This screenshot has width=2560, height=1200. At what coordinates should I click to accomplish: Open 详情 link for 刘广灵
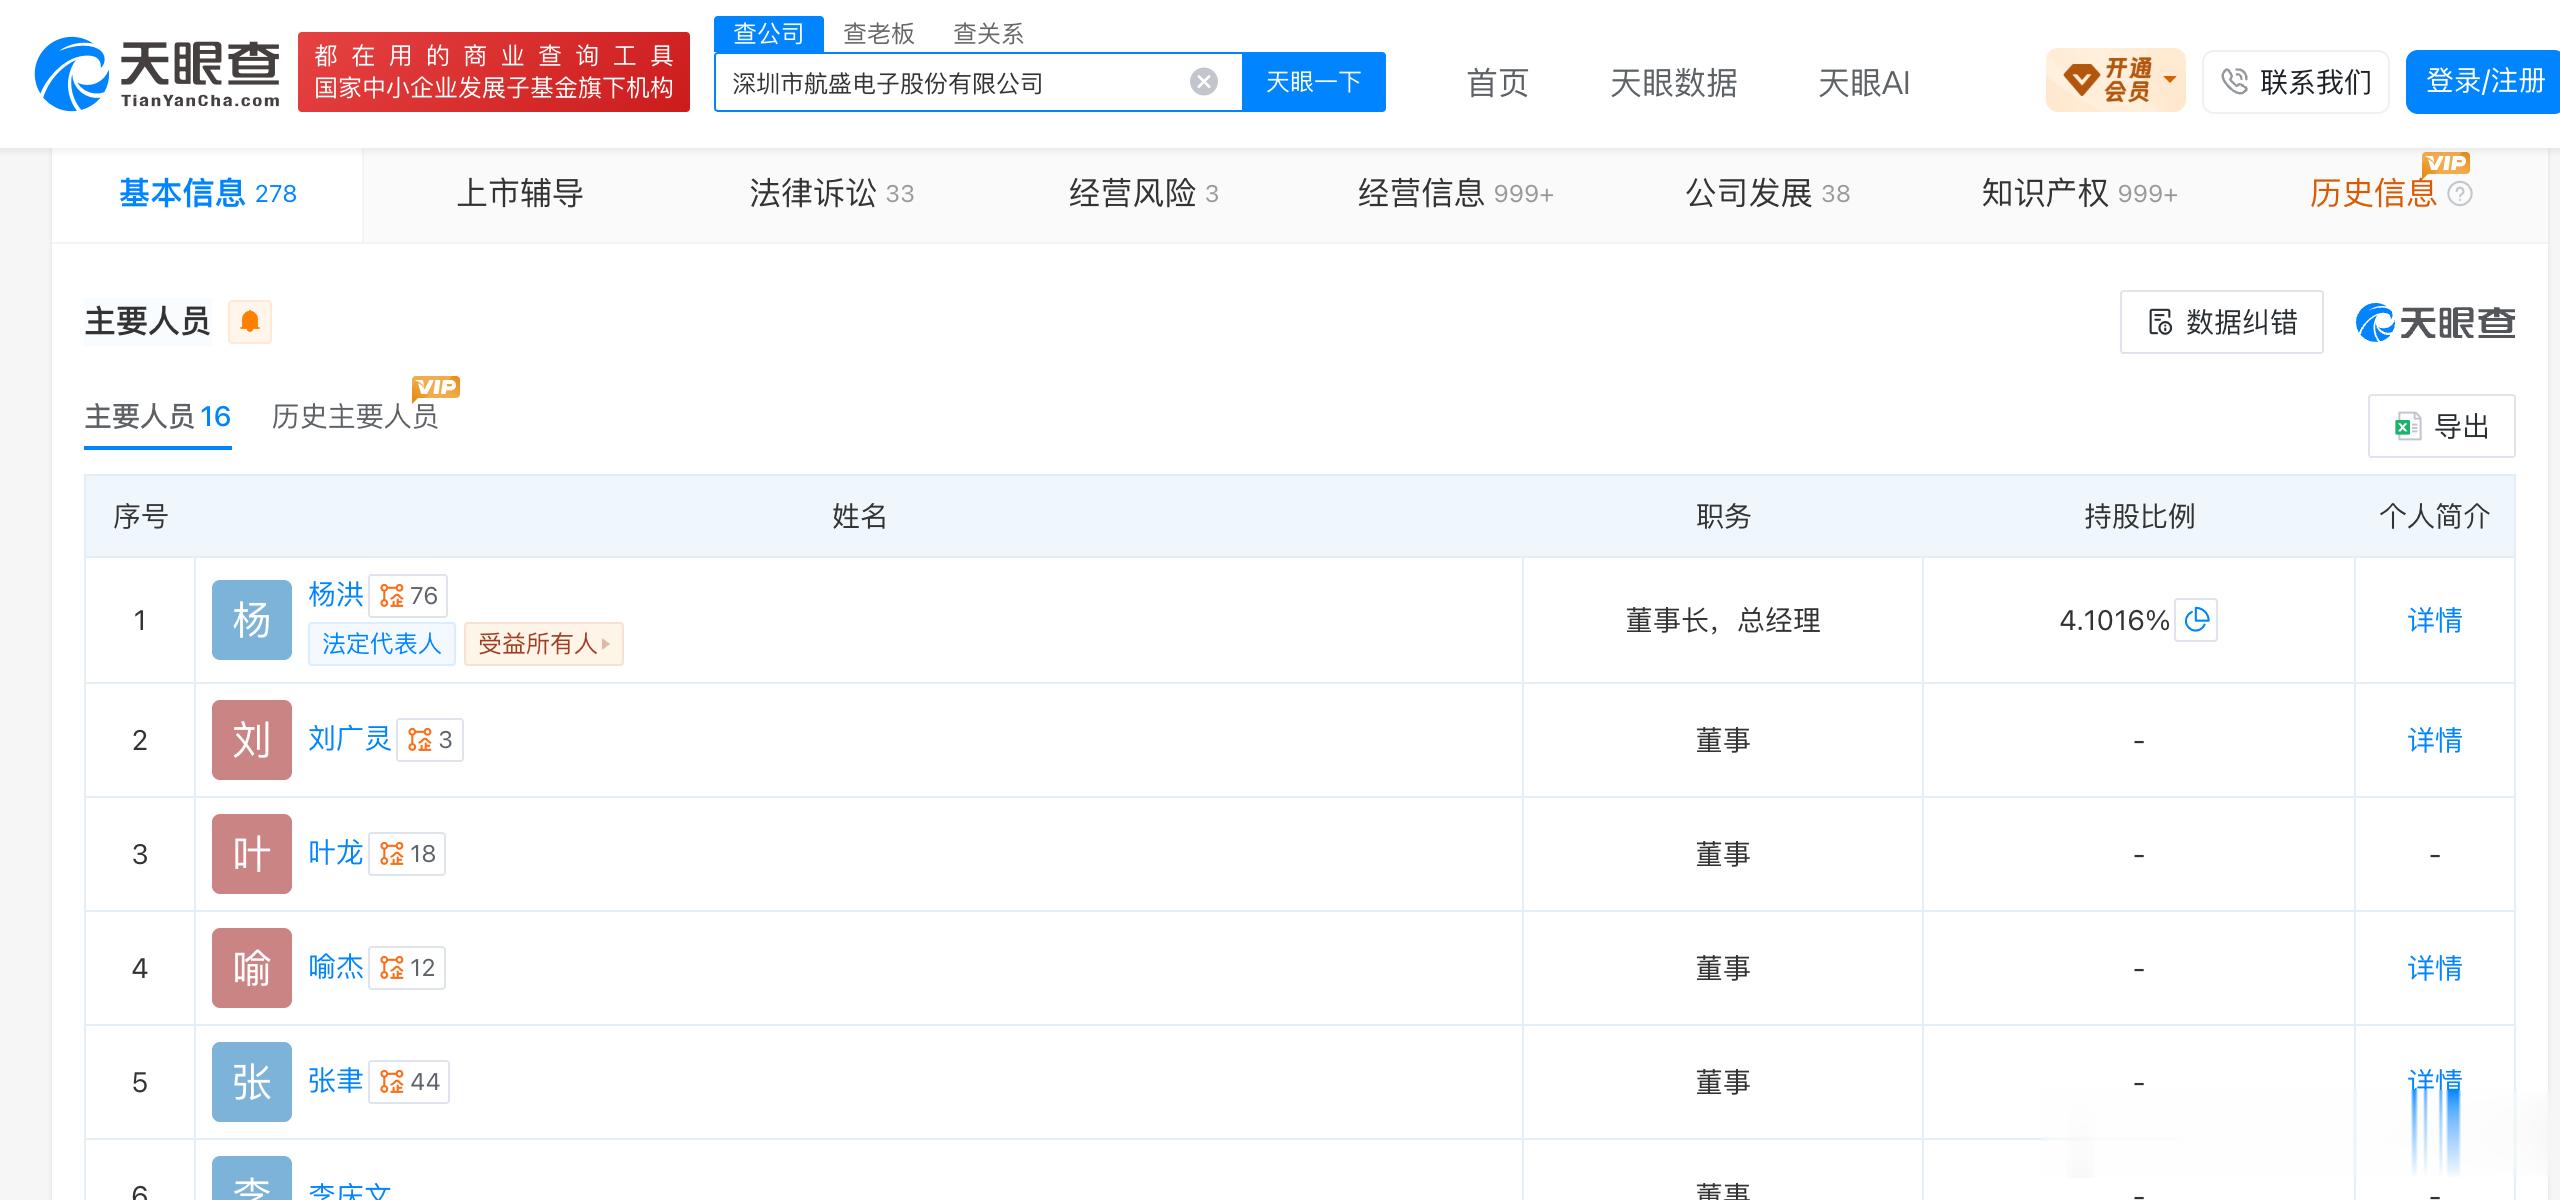[2435, 740]
